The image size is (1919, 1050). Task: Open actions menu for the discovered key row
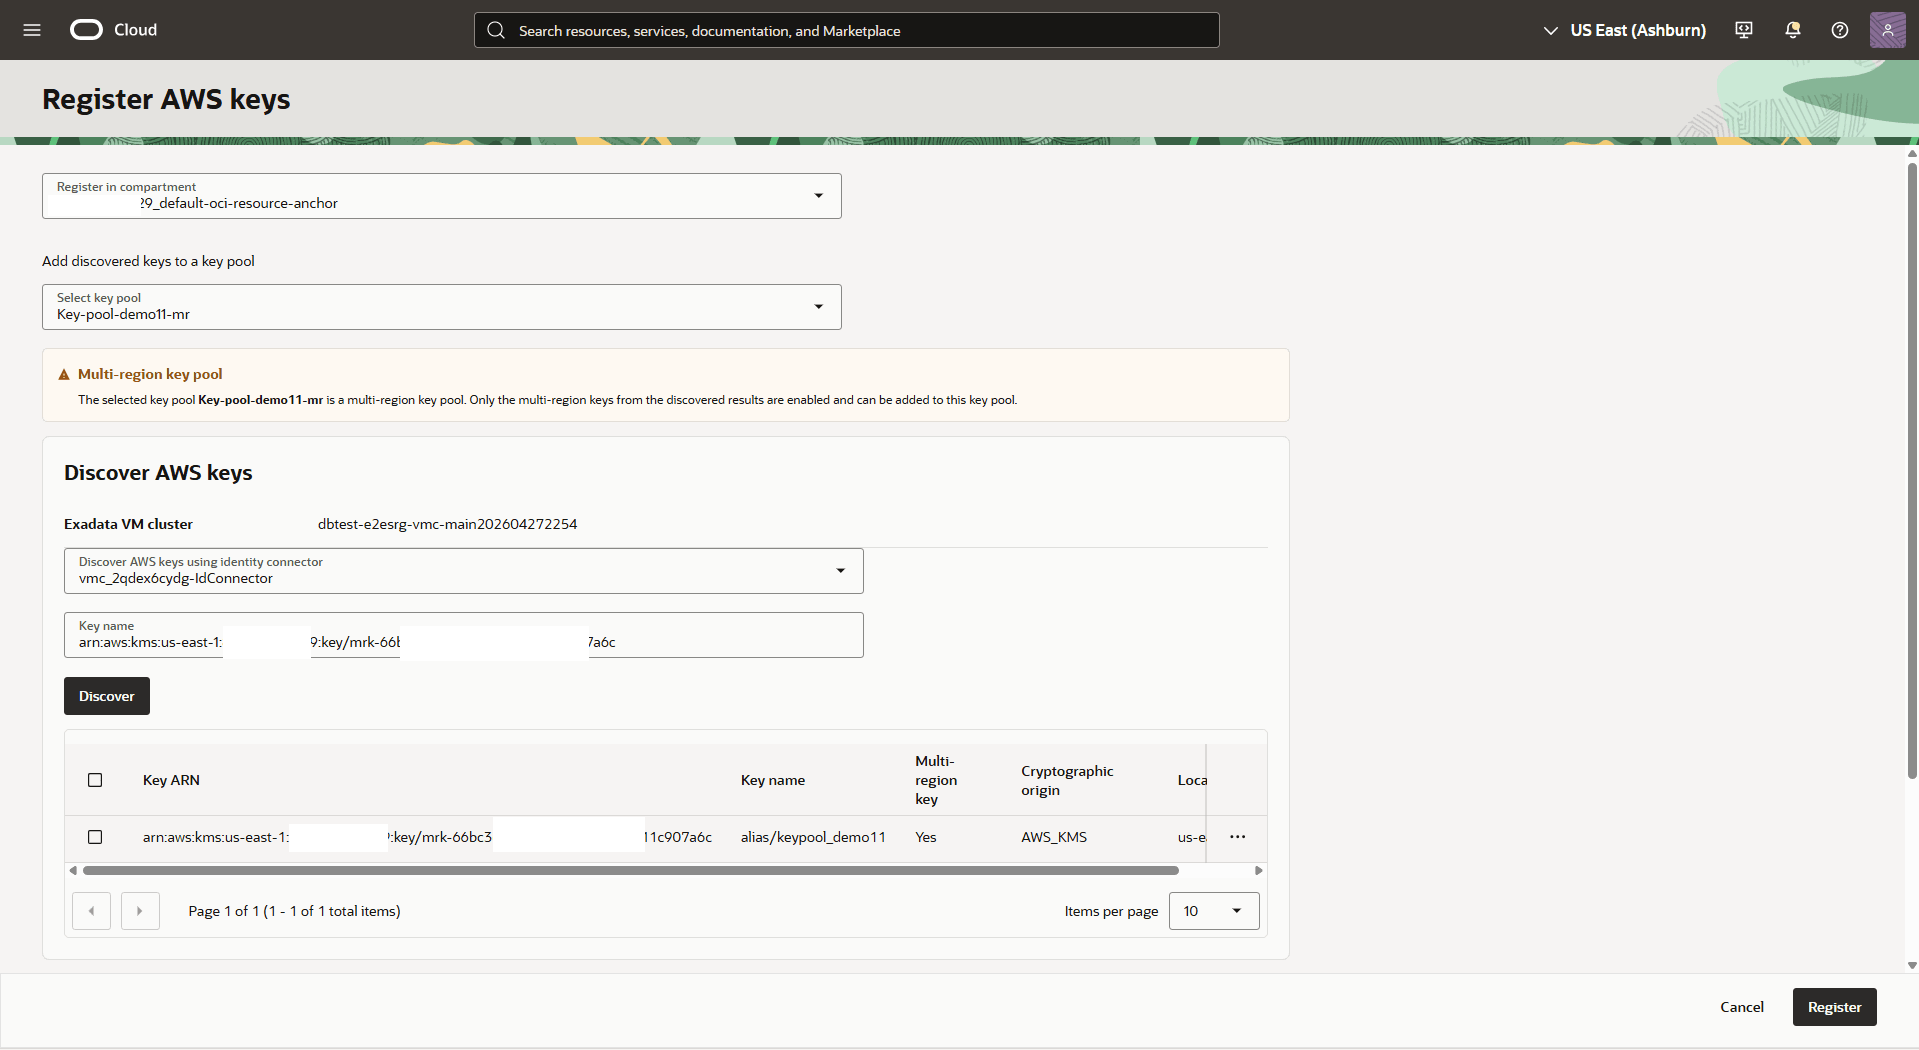[x=1237, y=837]
